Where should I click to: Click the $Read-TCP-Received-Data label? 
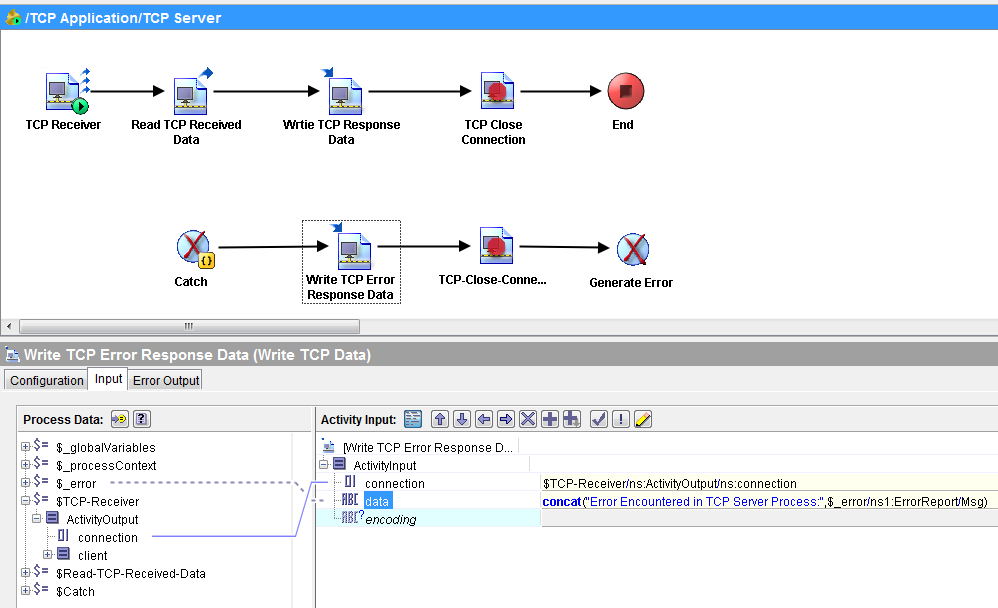130,574
